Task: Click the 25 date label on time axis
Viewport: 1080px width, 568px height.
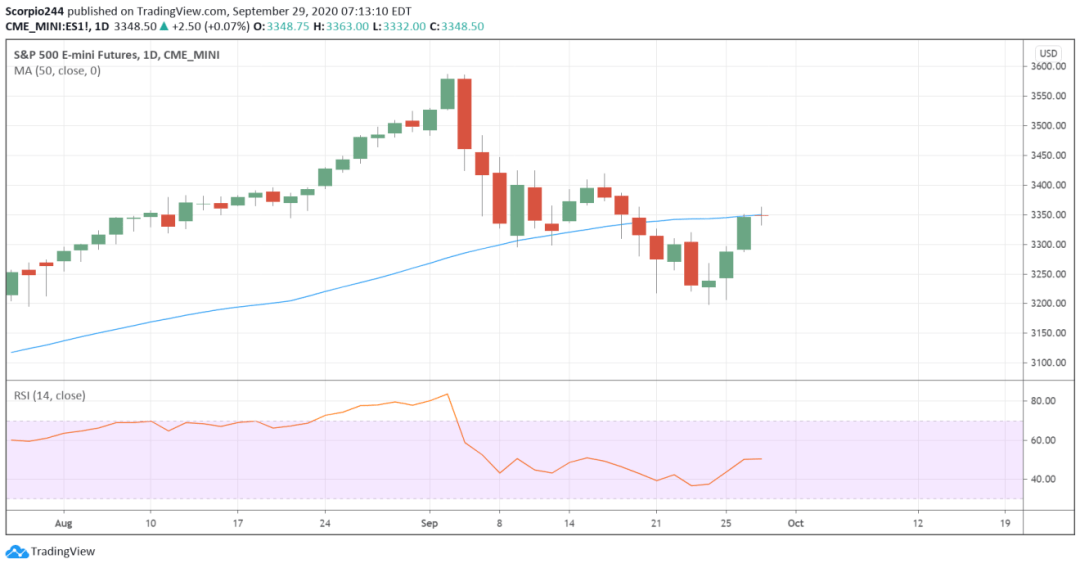Action: click(x=726, y=523)
